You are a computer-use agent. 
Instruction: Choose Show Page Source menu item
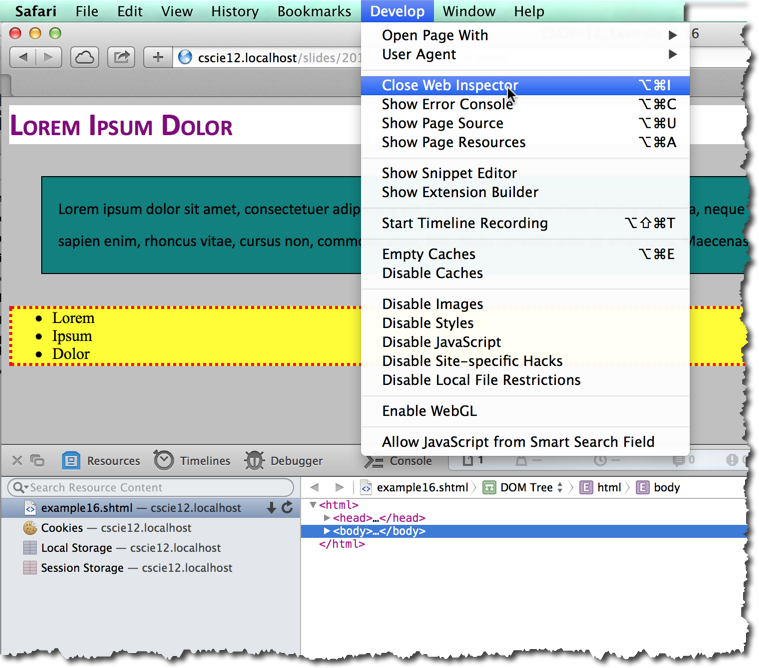(442, 123)
